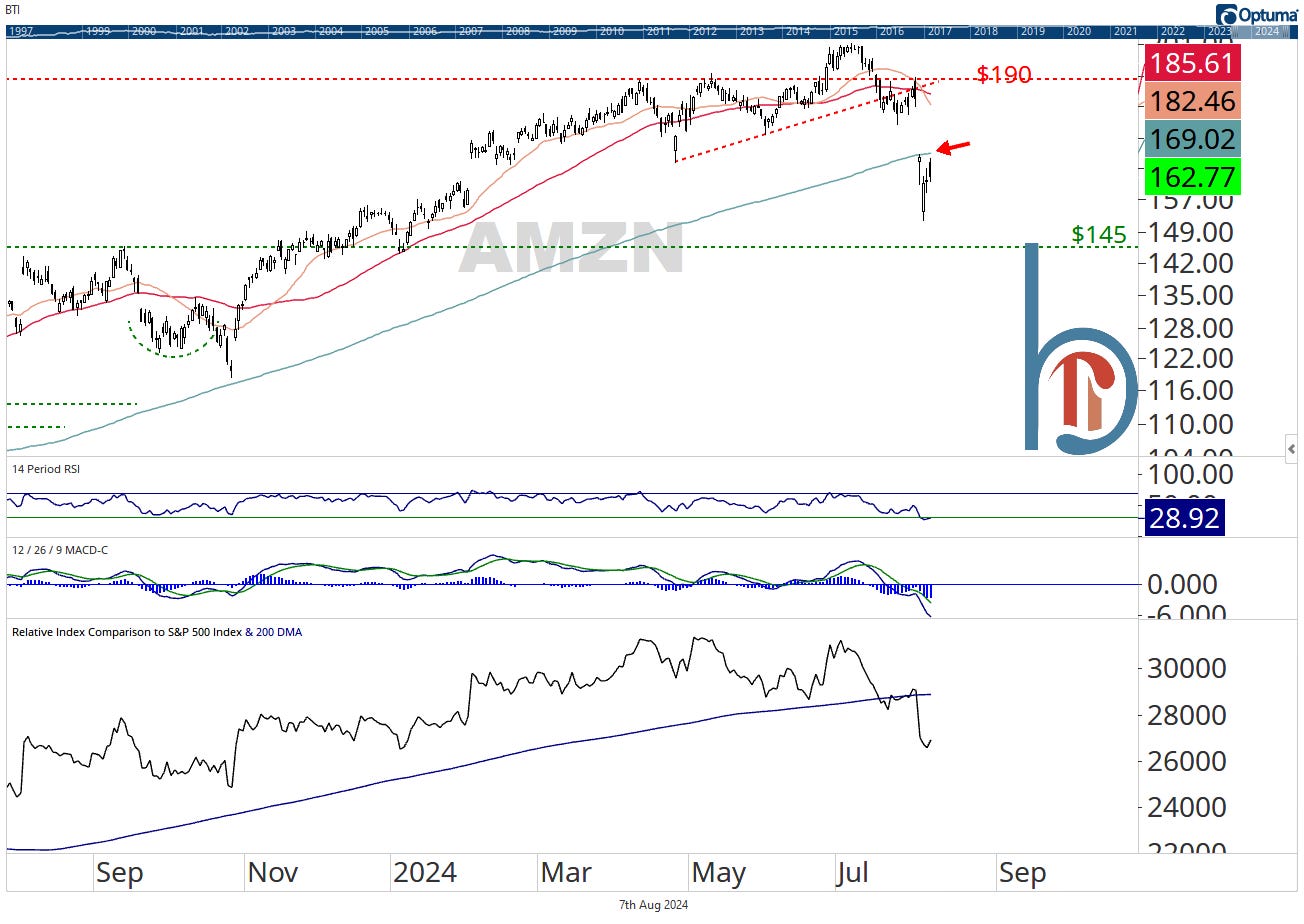Click the 116.00 price axis value
Viewport: 1304px width, 924px height.
coord(1192,390)
